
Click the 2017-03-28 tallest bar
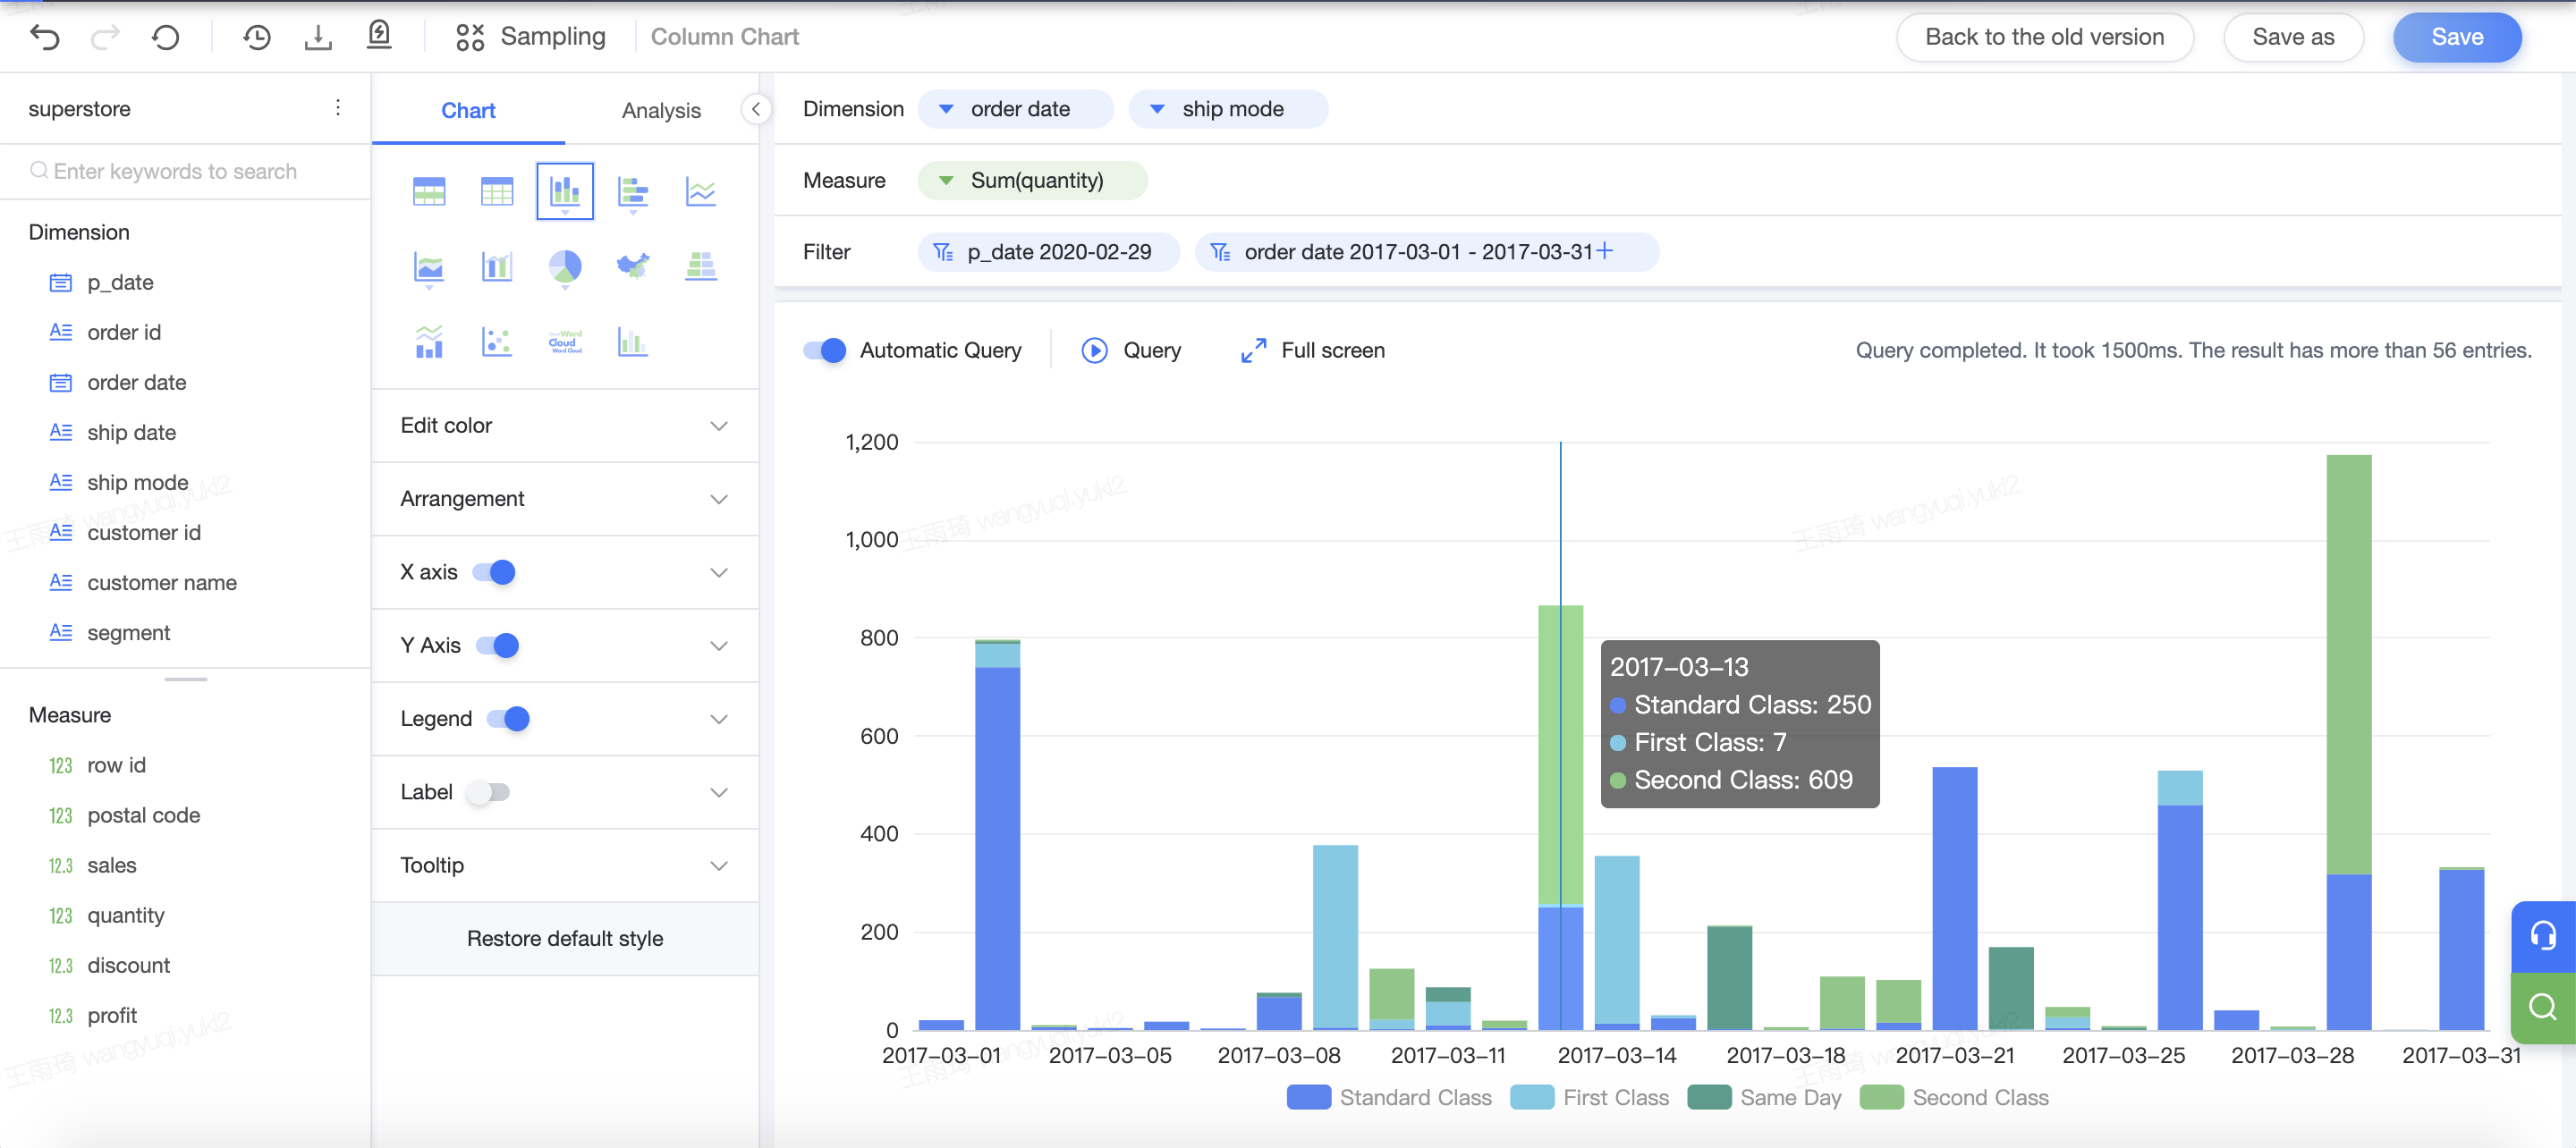pyautogui.click(x=2348, y=742)
